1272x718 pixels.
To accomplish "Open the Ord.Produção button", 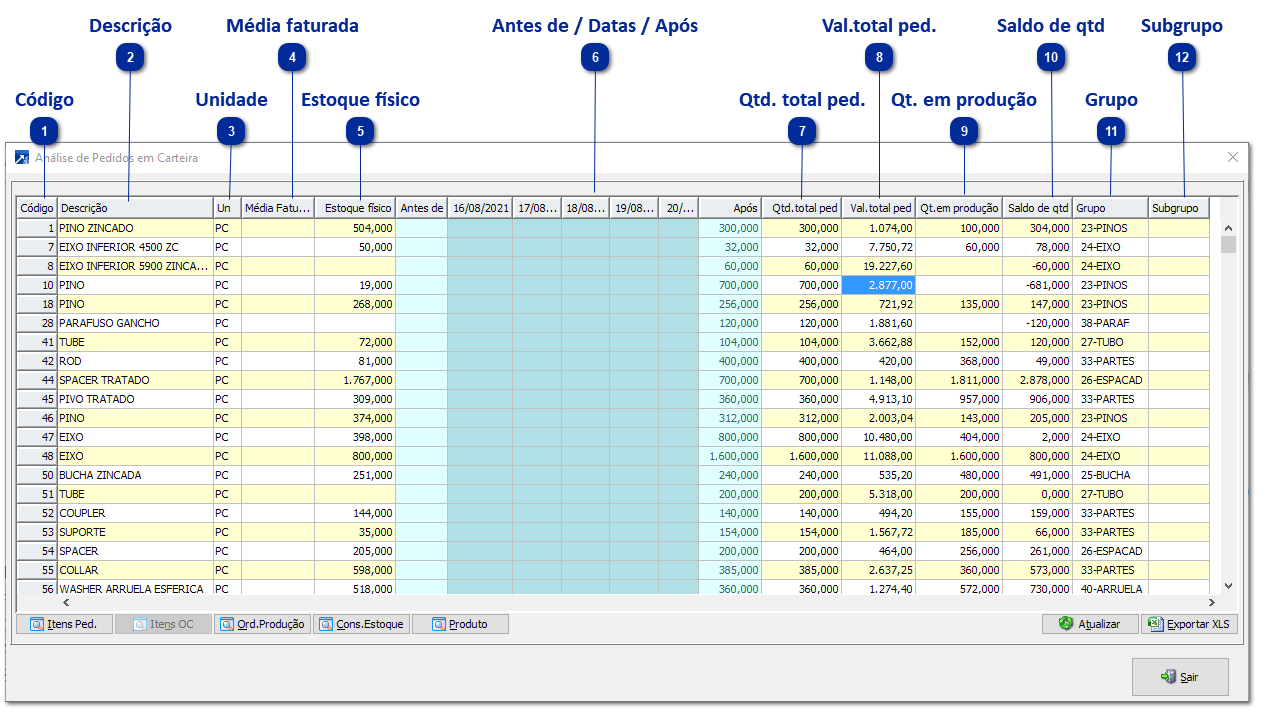I will click(x=262, y=624).
